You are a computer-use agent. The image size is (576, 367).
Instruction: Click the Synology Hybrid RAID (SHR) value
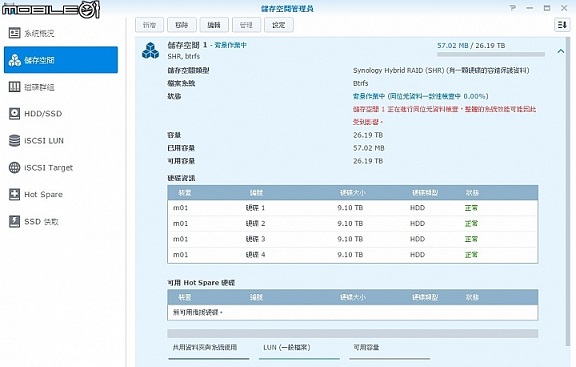pos(441,70)
